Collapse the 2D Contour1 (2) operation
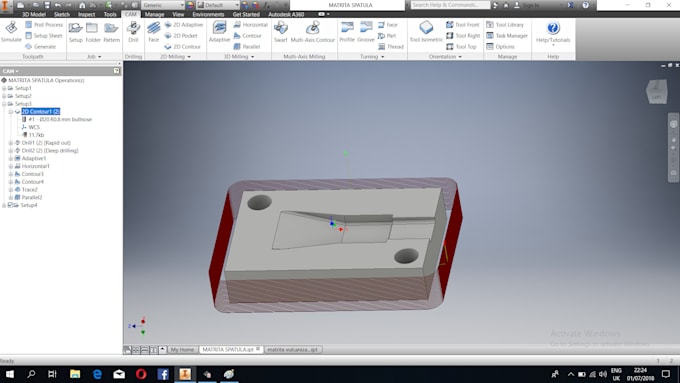Viewport: 680px width, 383px height. click(x=11, y=111)
